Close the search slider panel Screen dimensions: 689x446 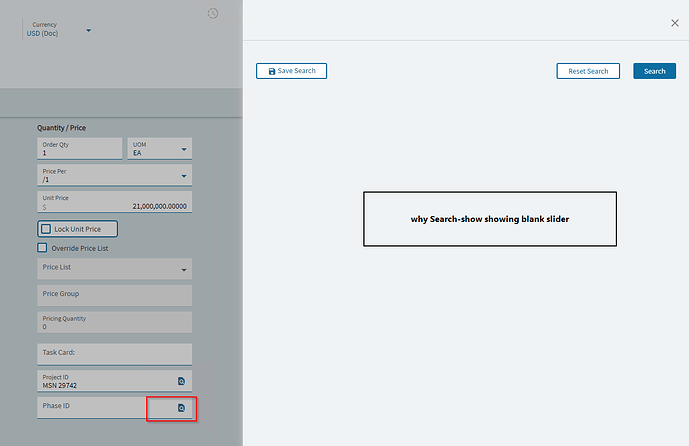[675, 23]
